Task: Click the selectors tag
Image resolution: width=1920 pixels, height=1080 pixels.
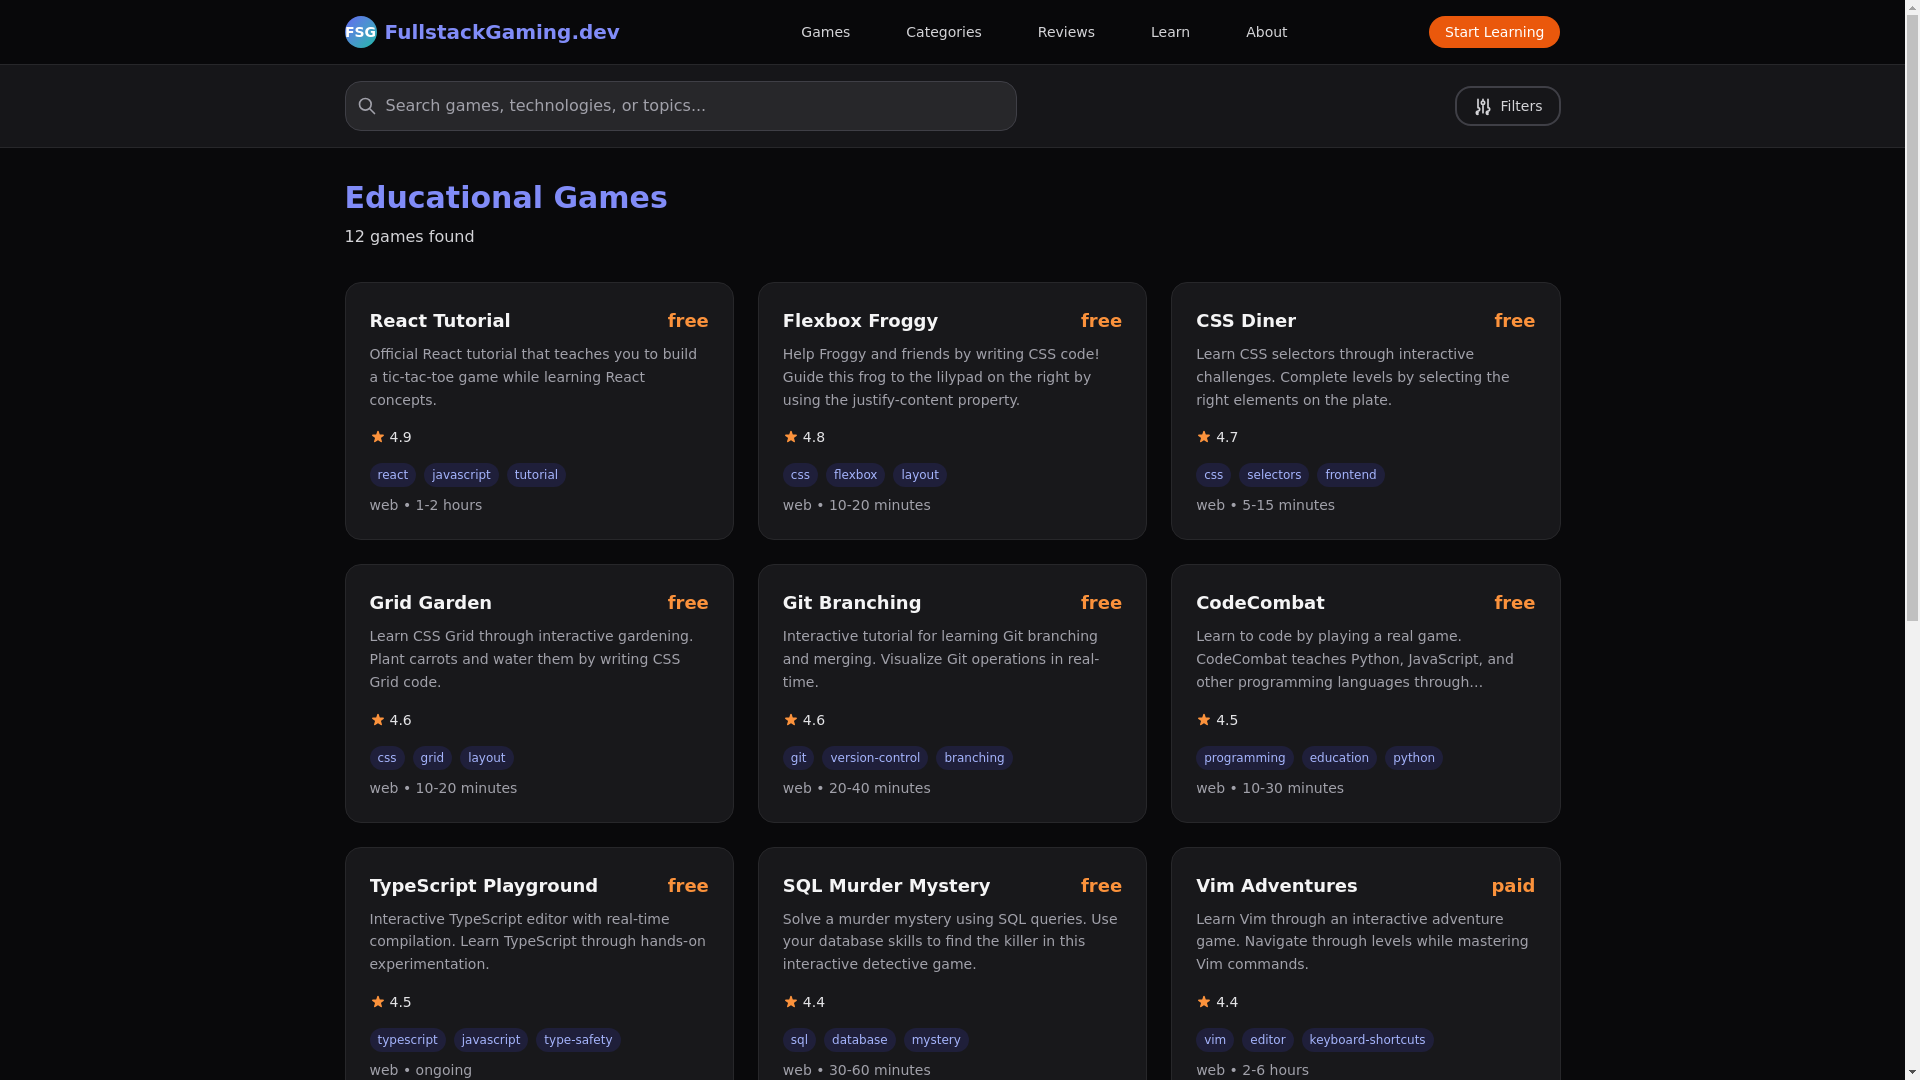Action: [x=1274, y=475]
